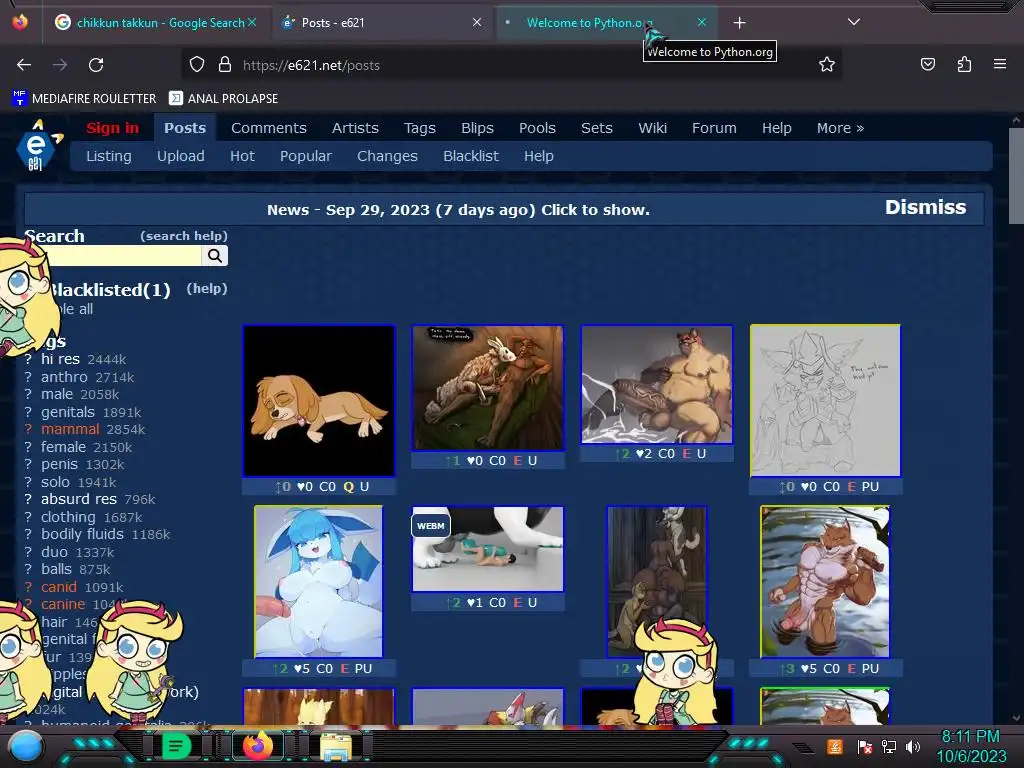View Hot posts
The image size is (1024, 768).
[x=242, y=156]
